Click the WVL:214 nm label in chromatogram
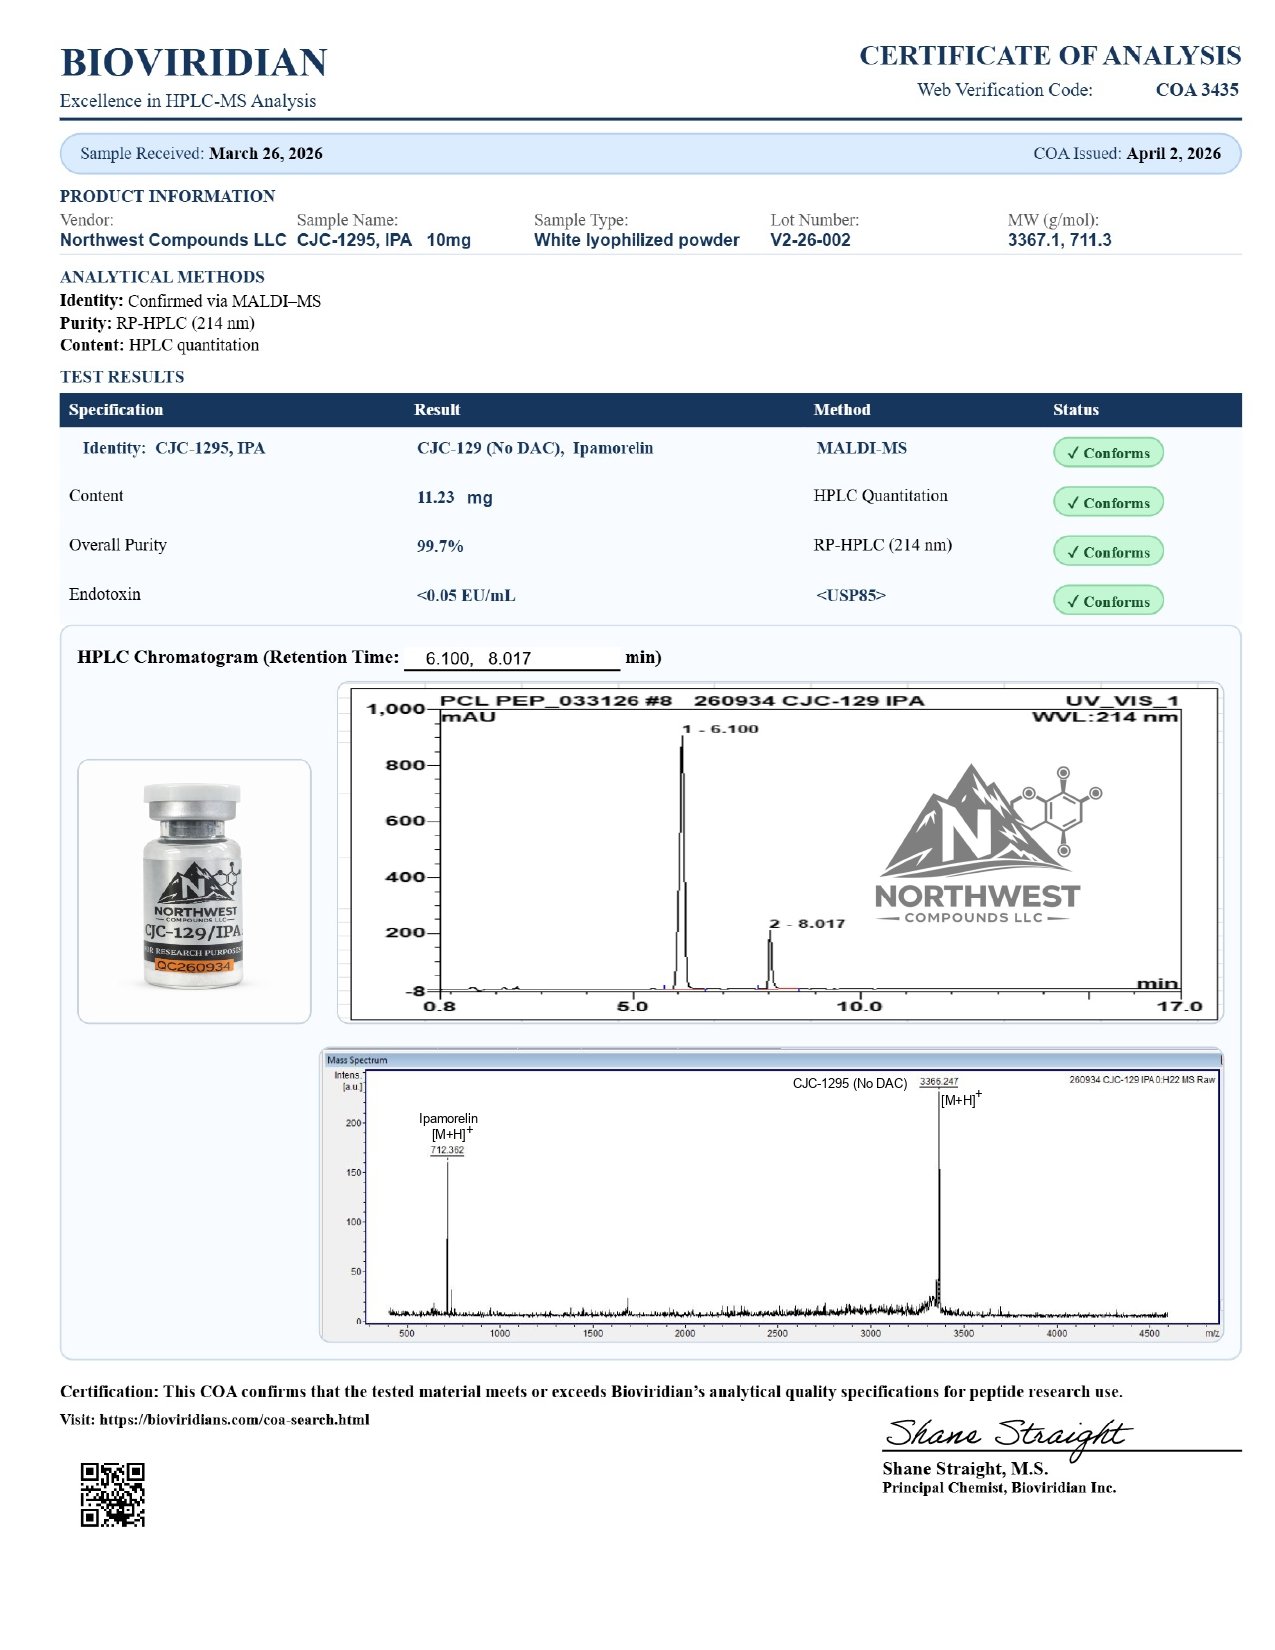 (1105, 717)
